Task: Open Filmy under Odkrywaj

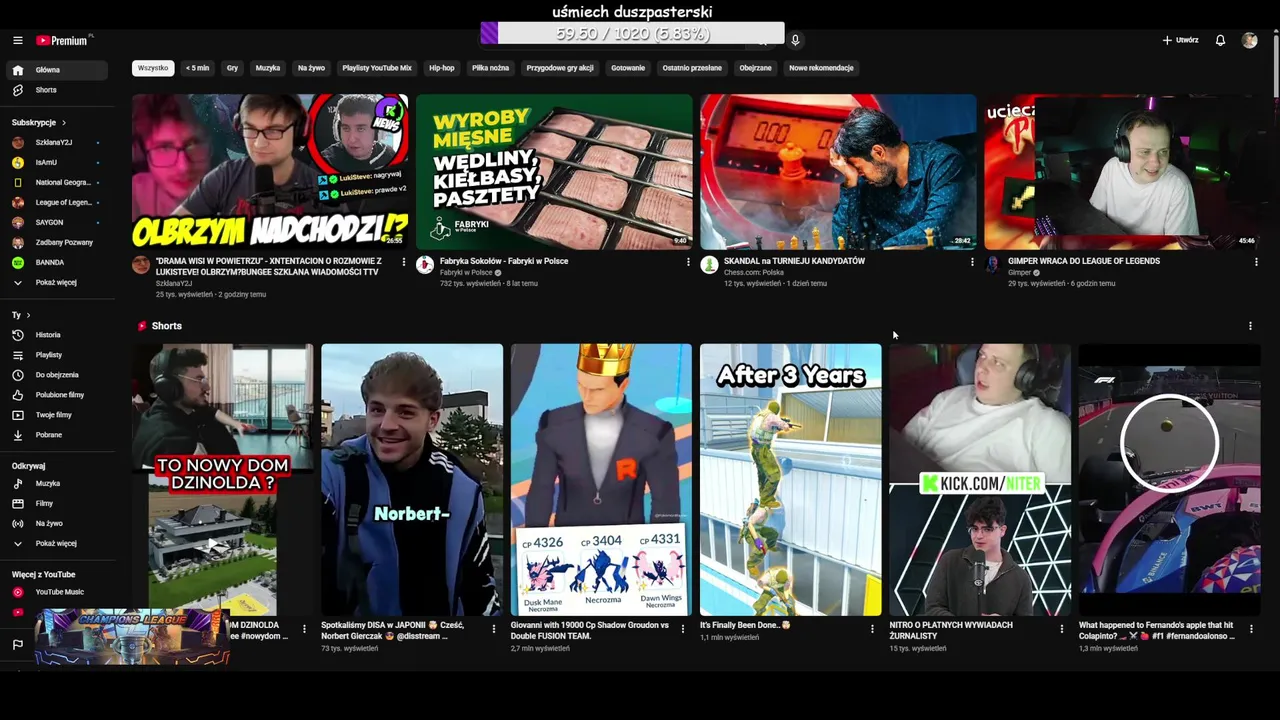Action: tap(56, 503)
